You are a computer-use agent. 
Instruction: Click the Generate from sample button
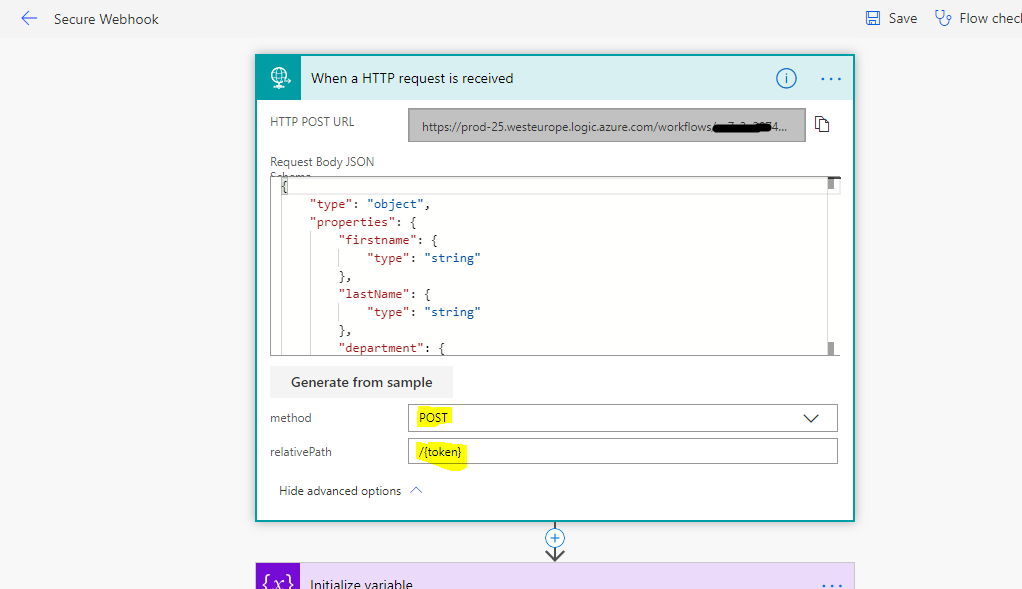361,381
